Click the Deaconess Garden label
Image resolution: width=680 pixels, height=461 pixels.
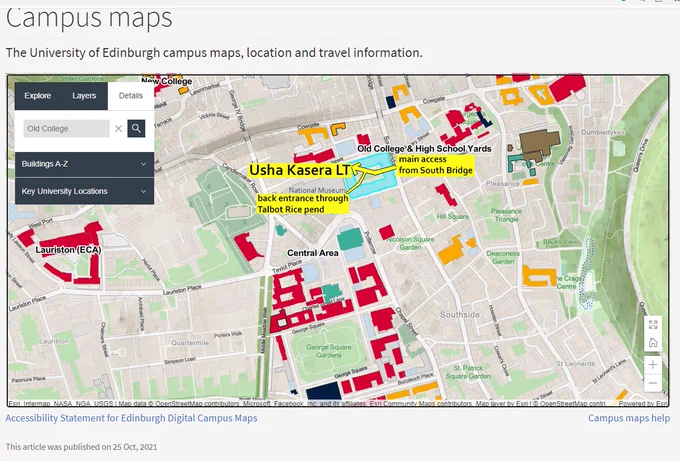coord(503,258)
